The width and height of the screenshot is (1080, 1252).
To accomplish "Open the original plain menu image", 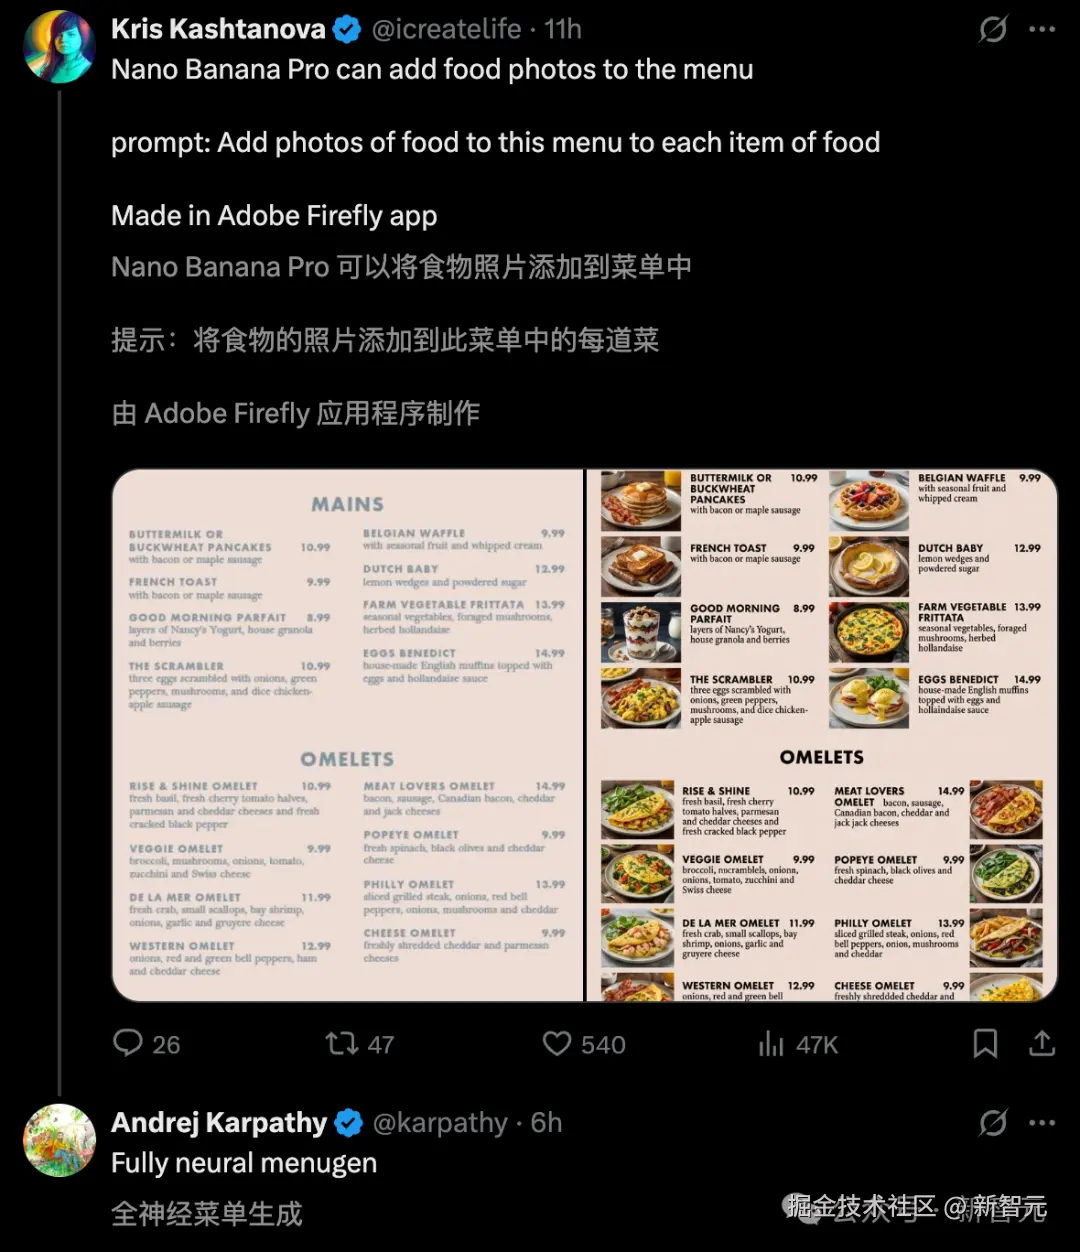I will (347, 735).
